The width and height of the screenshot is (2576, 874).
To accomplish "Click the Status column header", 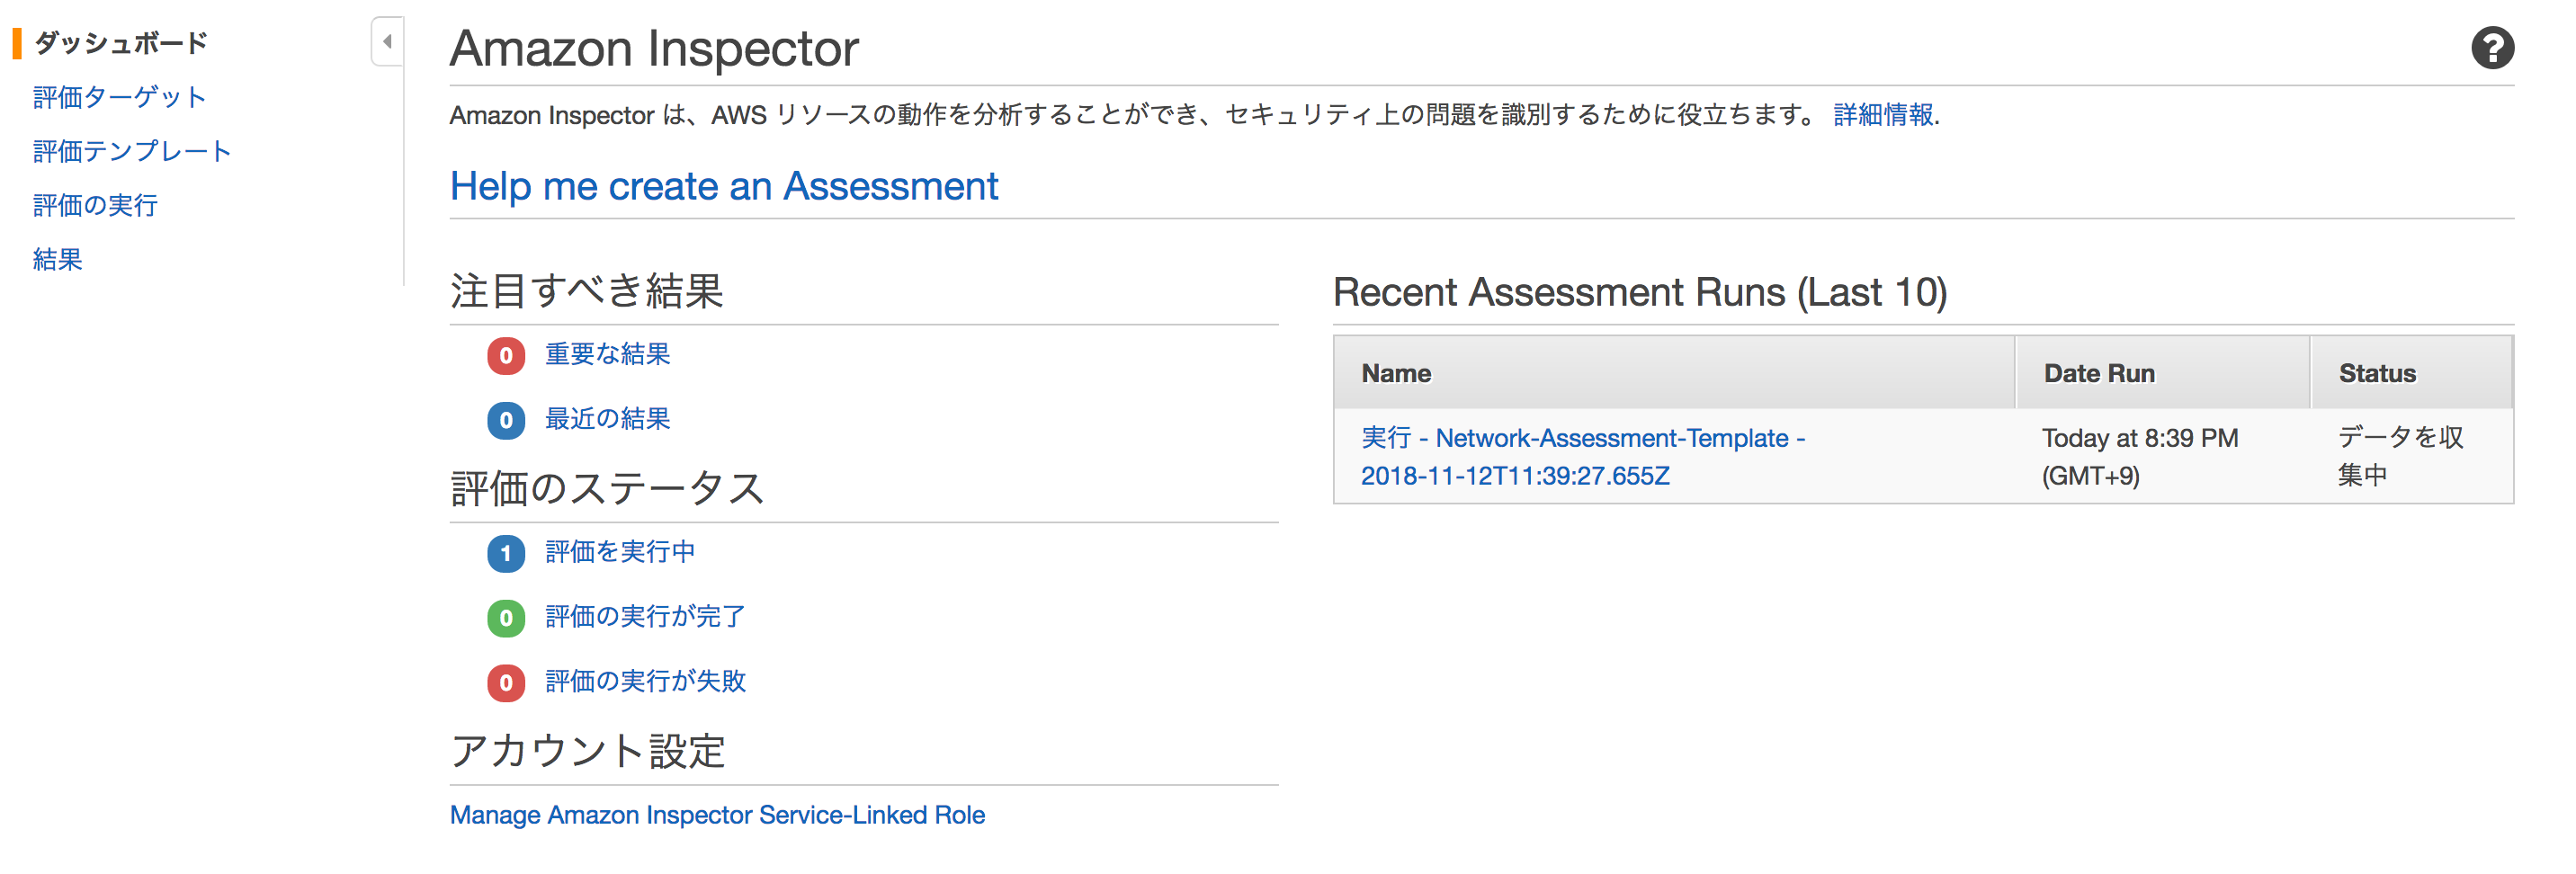I will point(2411,373).
